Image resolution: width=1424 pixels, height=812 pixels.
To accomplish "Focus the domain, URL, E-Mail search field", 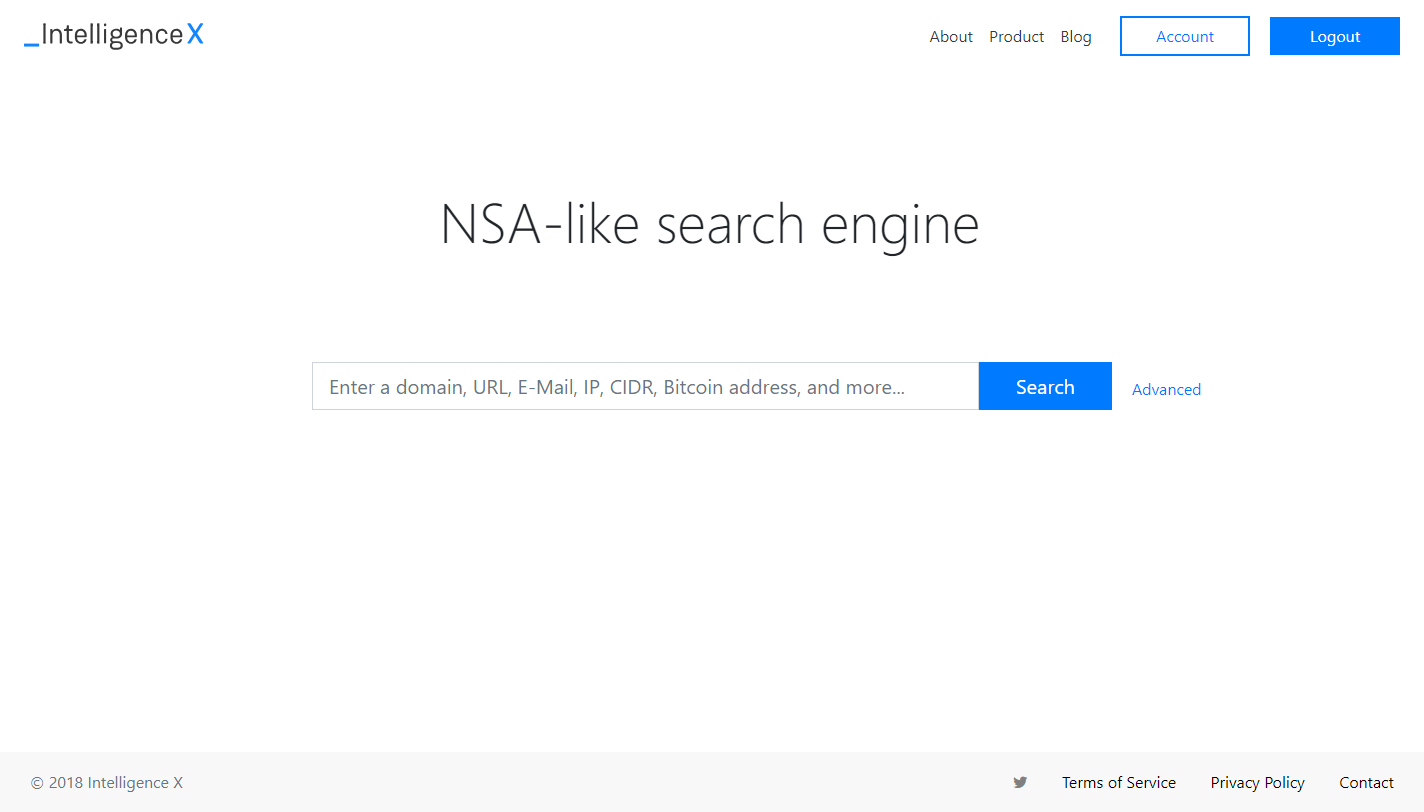I will click(x=645, y=387).
